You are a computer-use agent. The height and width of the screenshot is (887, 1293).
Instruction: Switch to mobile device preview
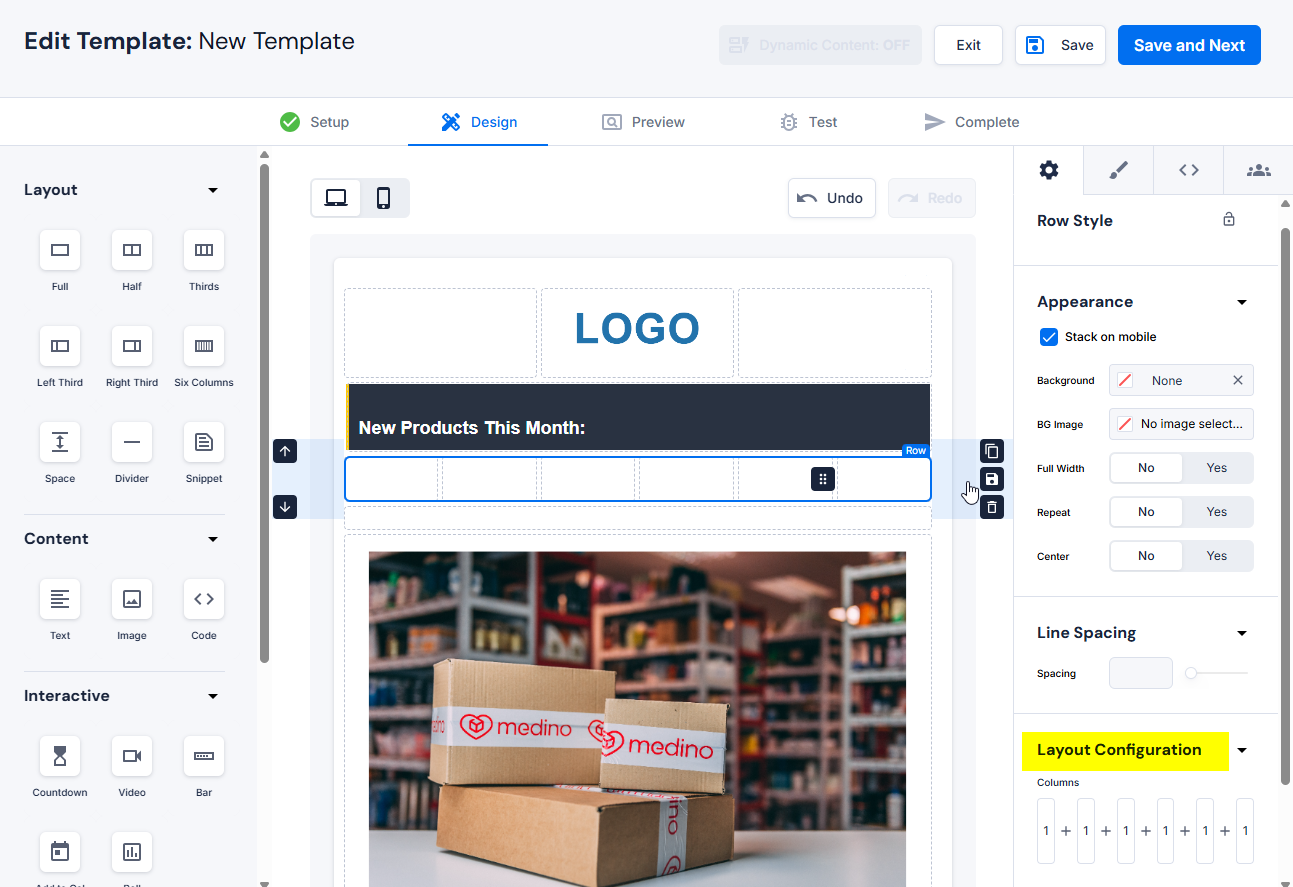[x=383, y=198]
